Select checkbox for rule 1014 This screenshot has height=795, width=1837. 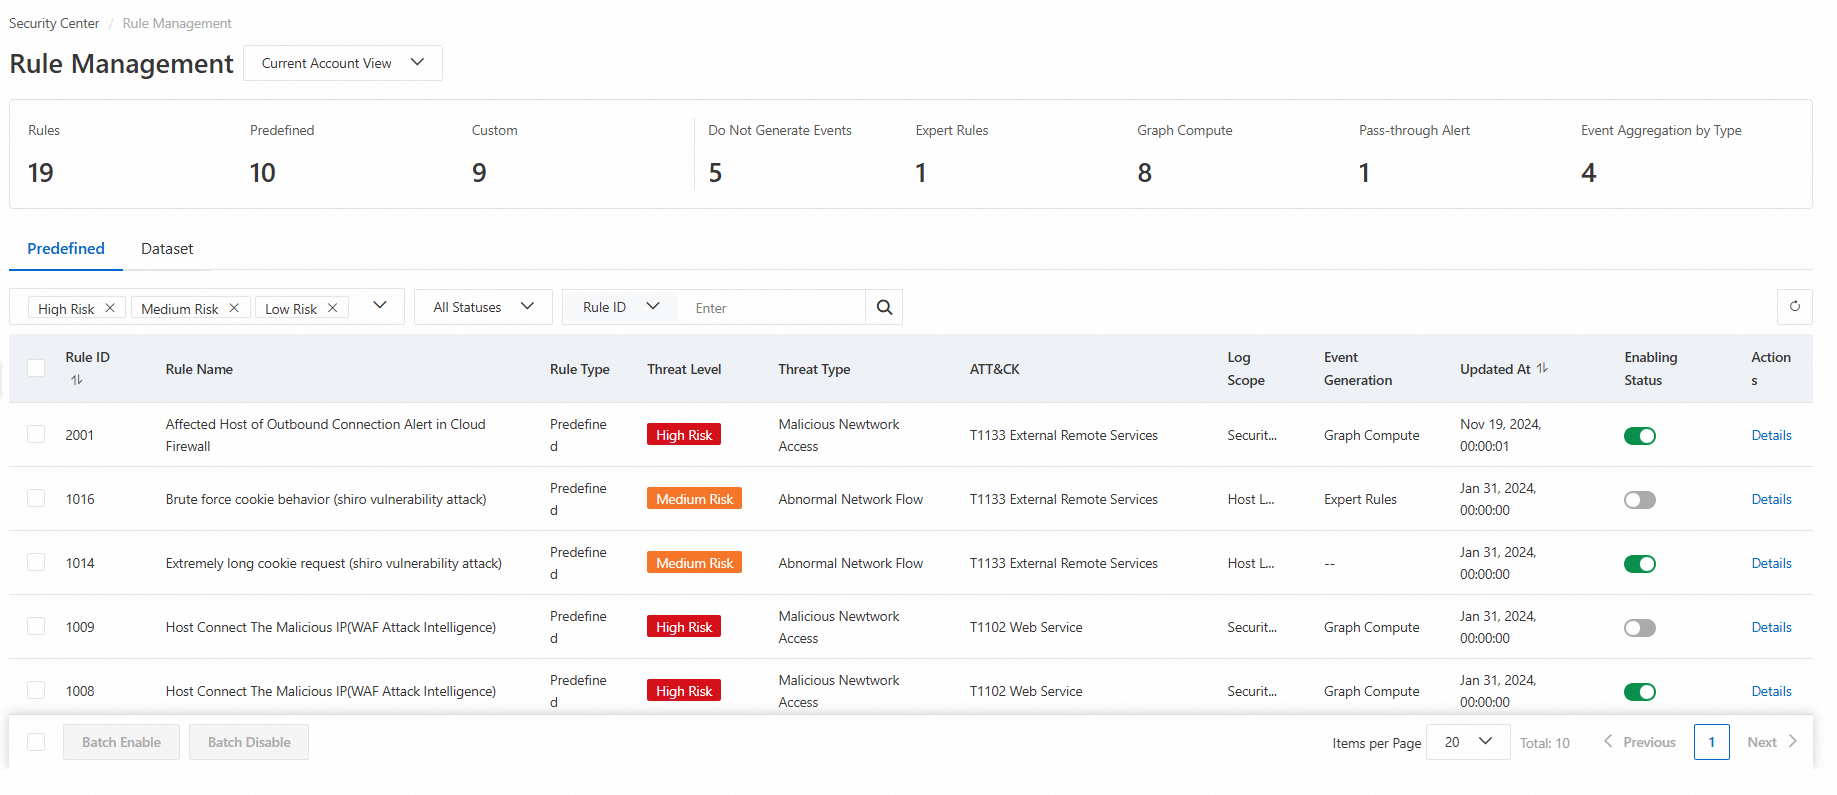point(36,563)
